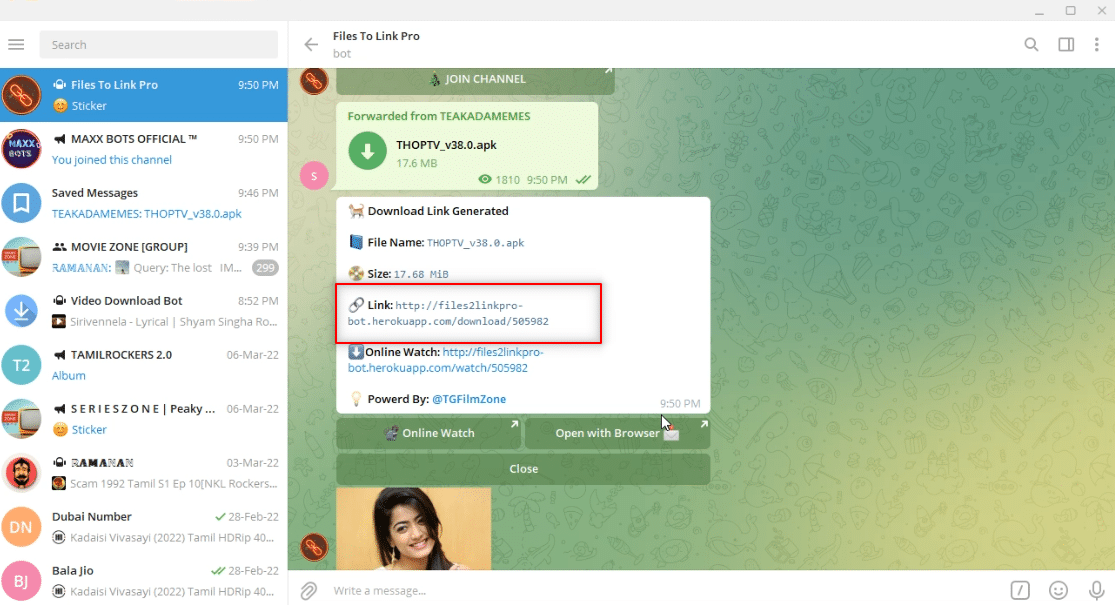Click Saved Messages bookmark avatar
Viewport: 1115px width, 605px height.
21,203
